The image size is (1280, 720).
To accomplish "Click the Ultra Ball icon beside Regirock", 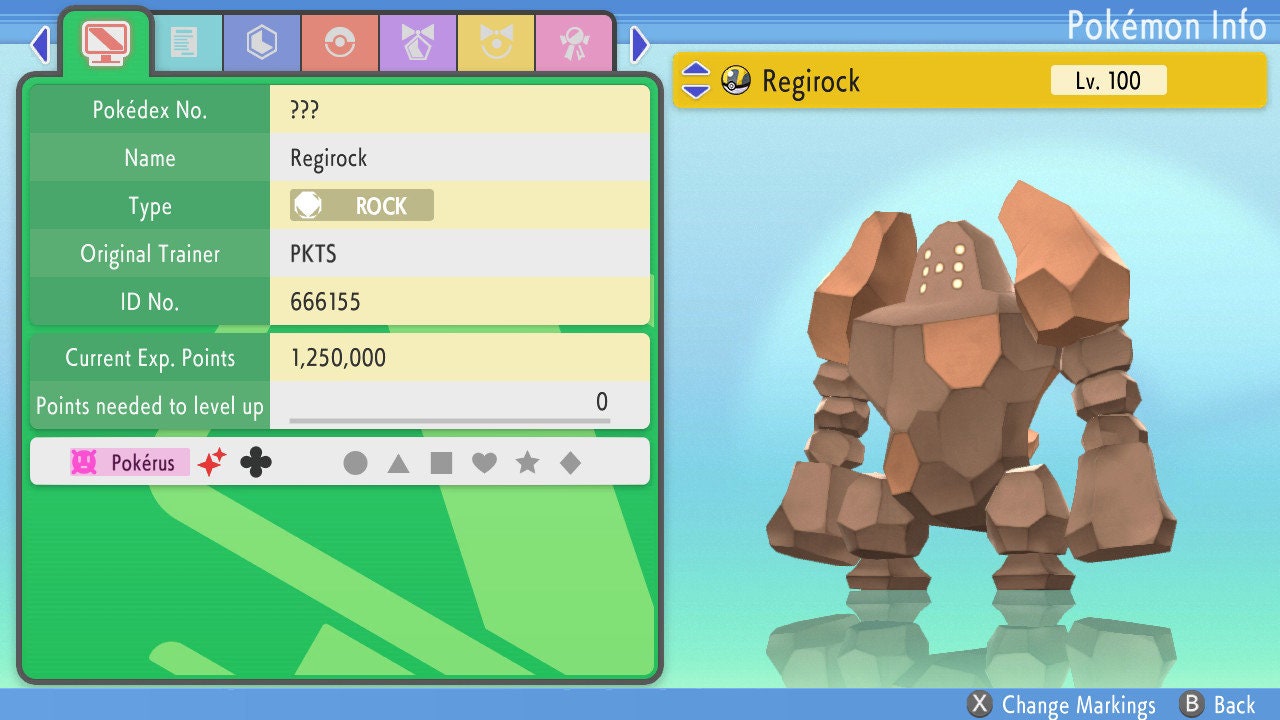I will coord(736,81).
